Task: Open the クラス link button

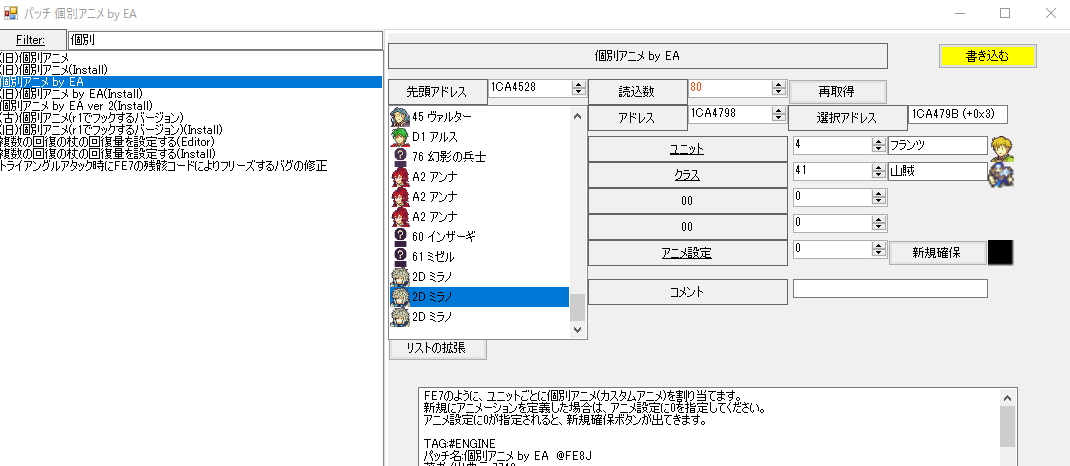Action: pos(687,175)
